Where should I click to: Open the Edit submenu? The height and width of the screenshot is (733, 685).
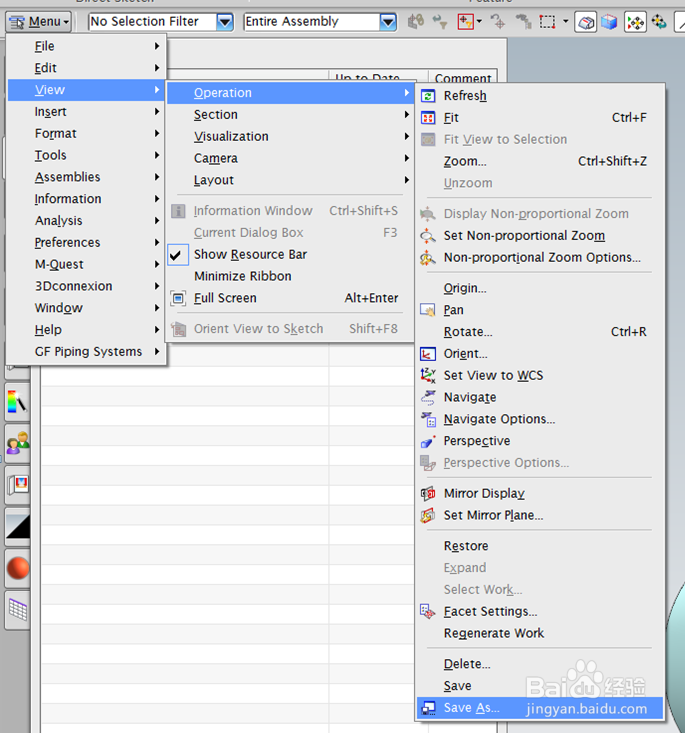pyautogui.click(x=87, y=68)
